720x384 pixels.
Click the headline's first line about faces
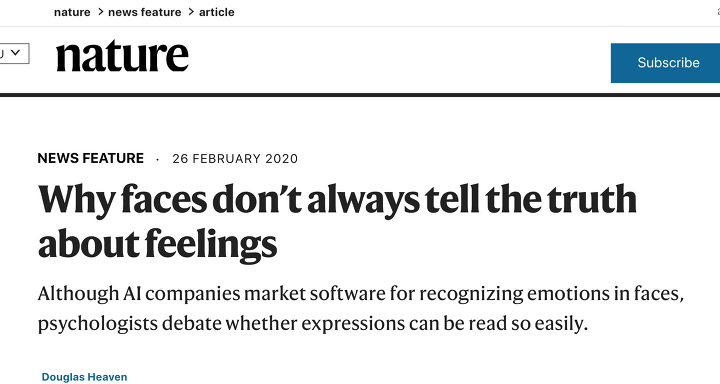coord(337,199)
